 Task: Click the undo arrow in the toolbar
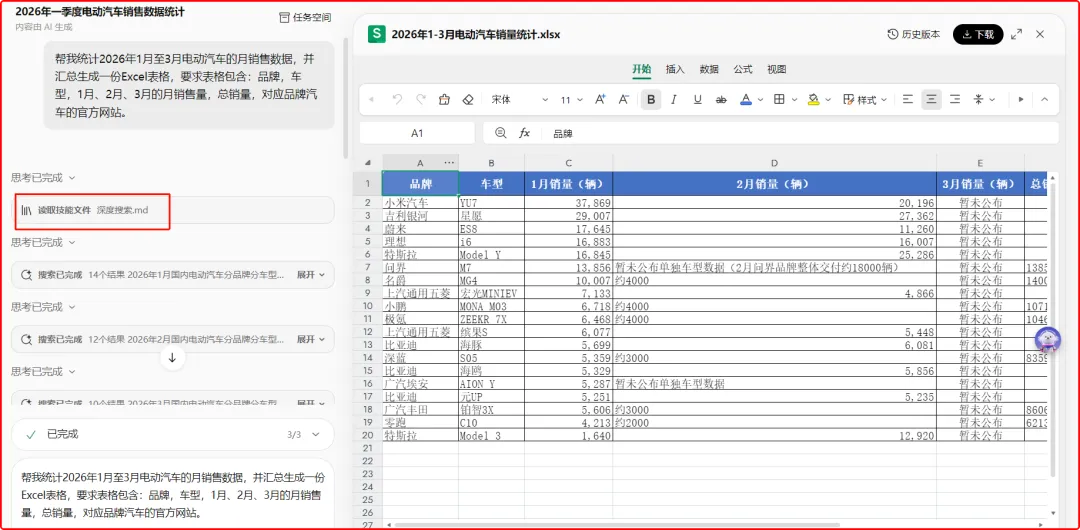point(397,100)
